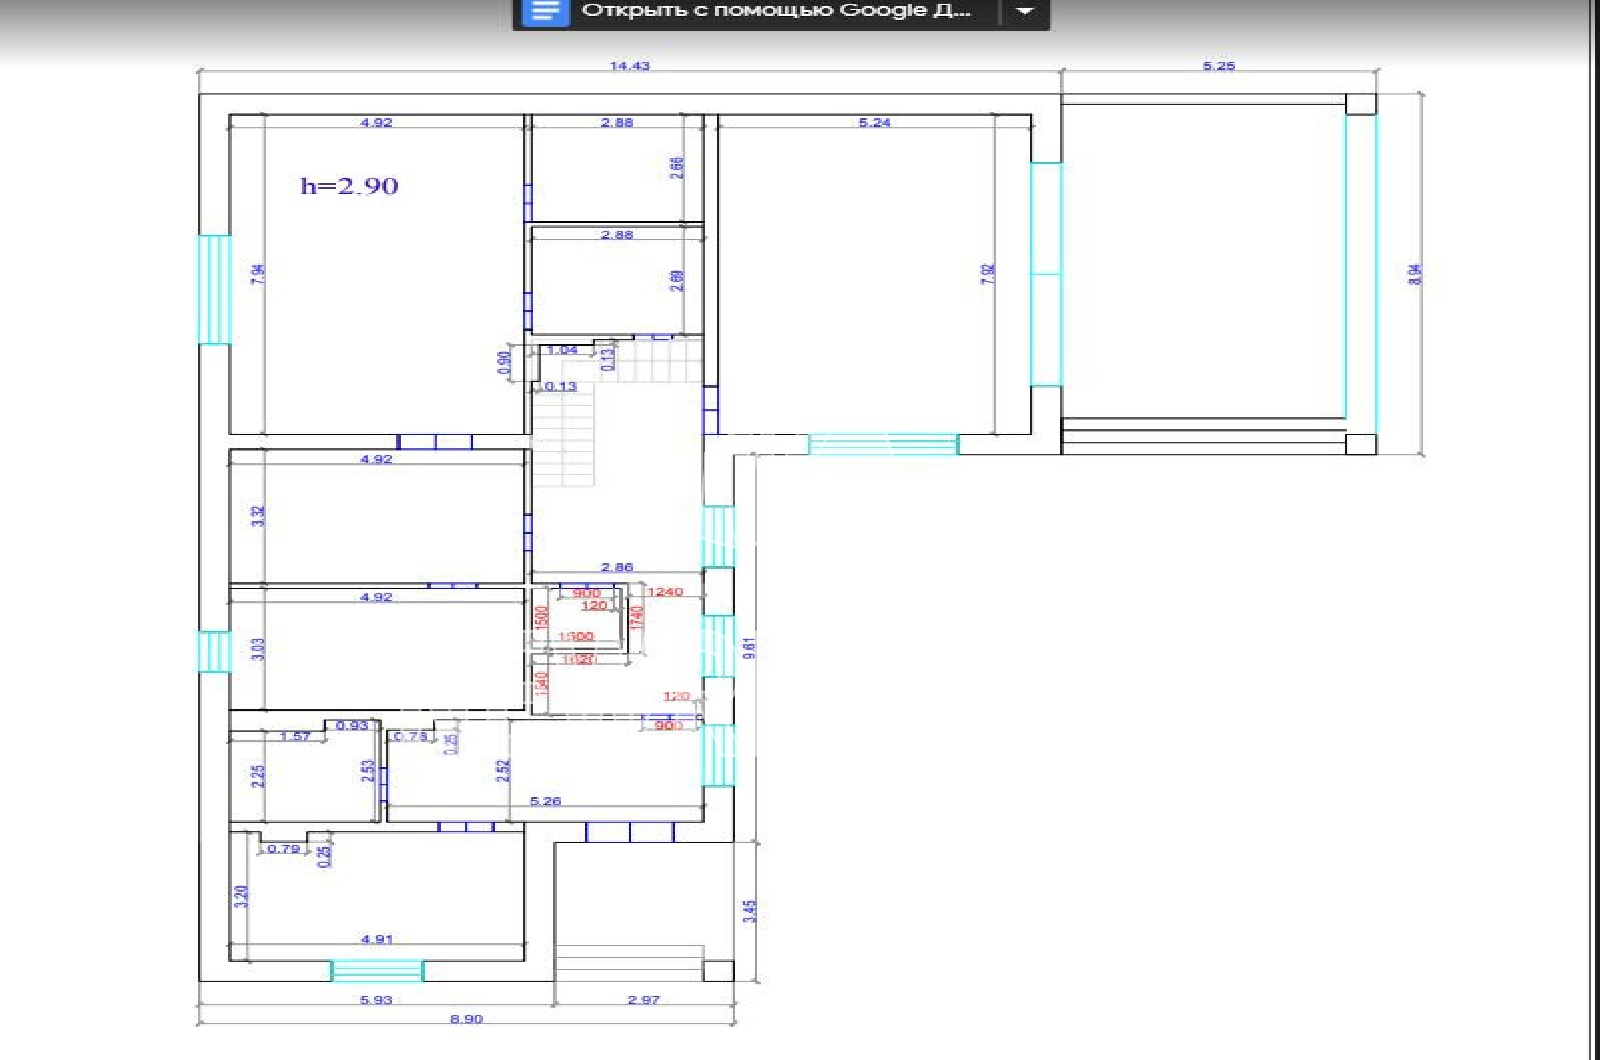Screen dimensions: 1600x1060
Task: Click the cyan window on the bottom wall
Action: tap(377, 970)
